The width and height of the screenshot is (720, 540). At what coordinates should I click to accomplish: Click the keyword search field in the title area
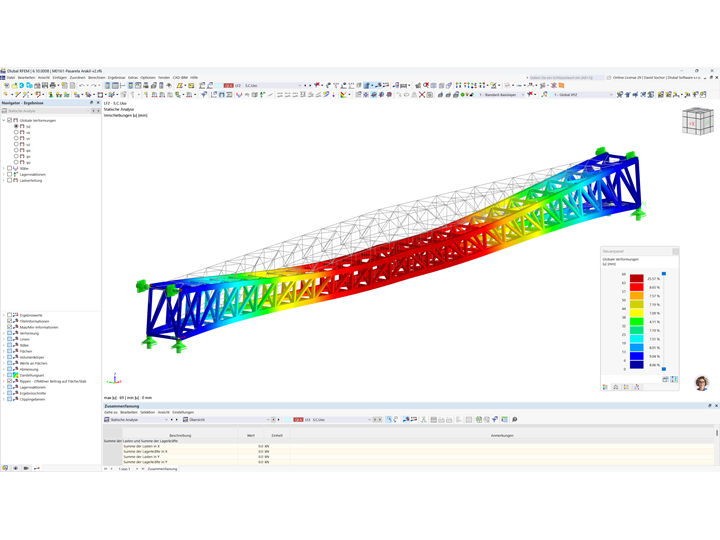(x=565, y=78)
